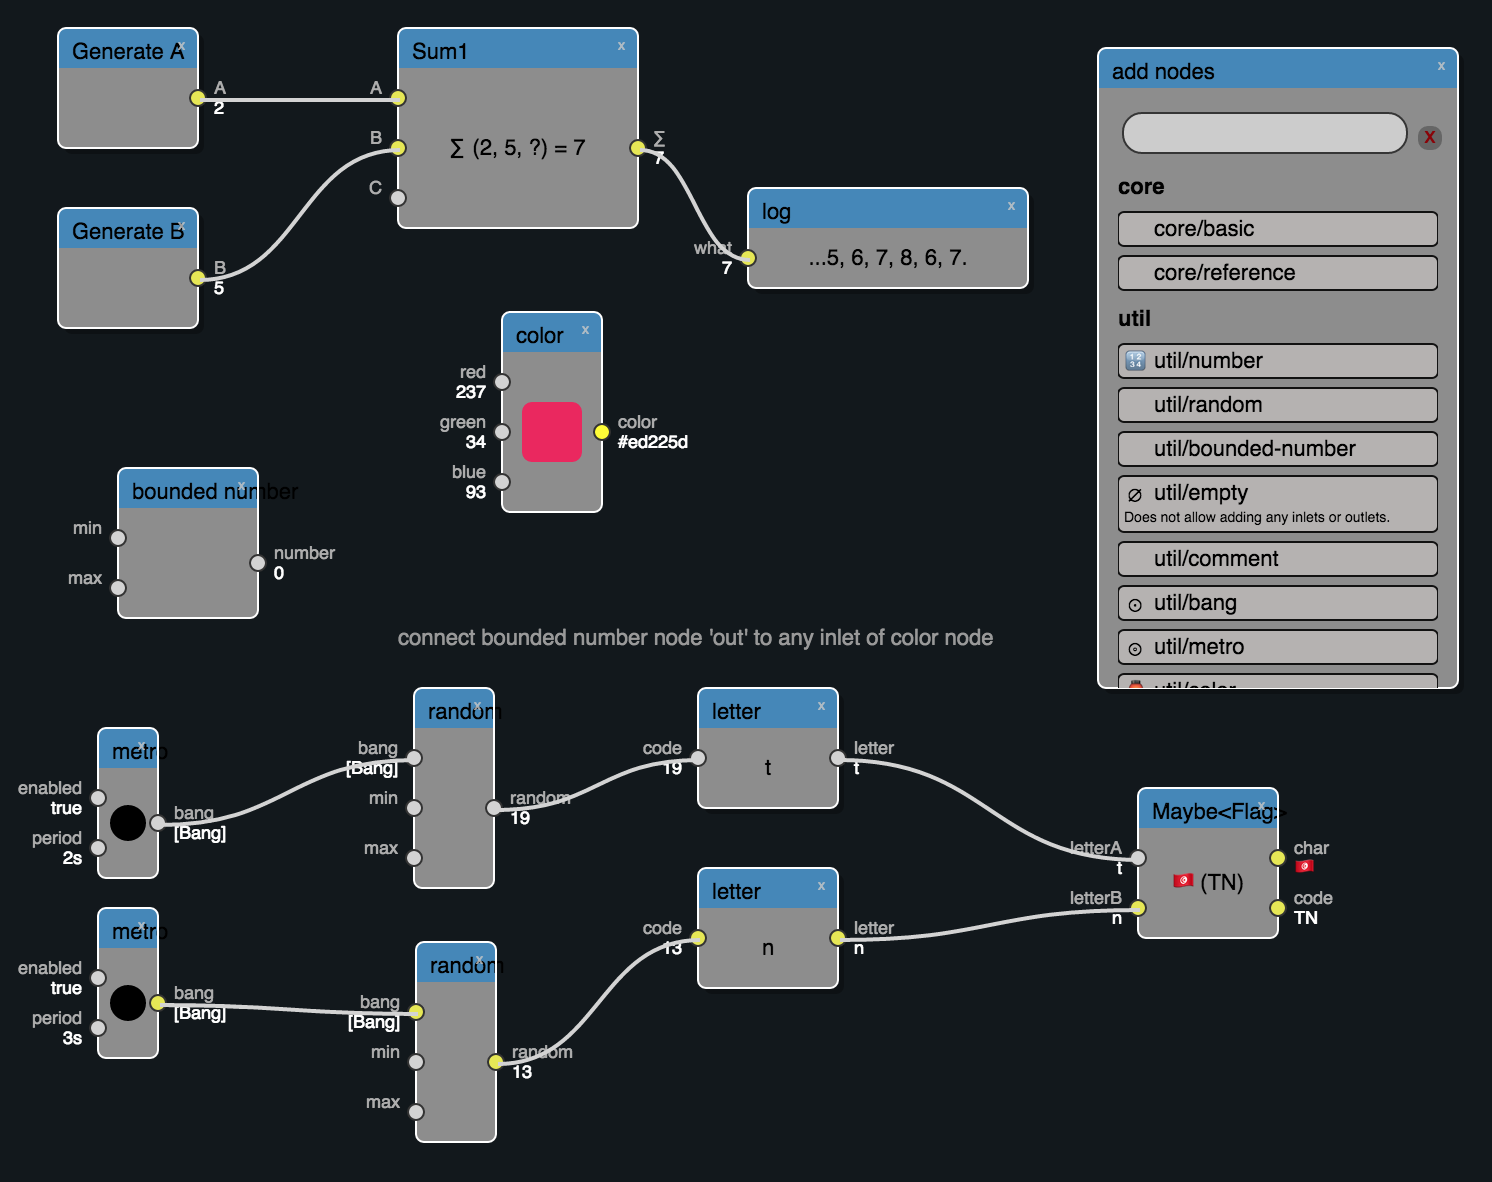Image resolution: width=1492 pixels, height=1182 pixels.
Task: Click the bounded number node's number outlet
Action: click(258, 563)
